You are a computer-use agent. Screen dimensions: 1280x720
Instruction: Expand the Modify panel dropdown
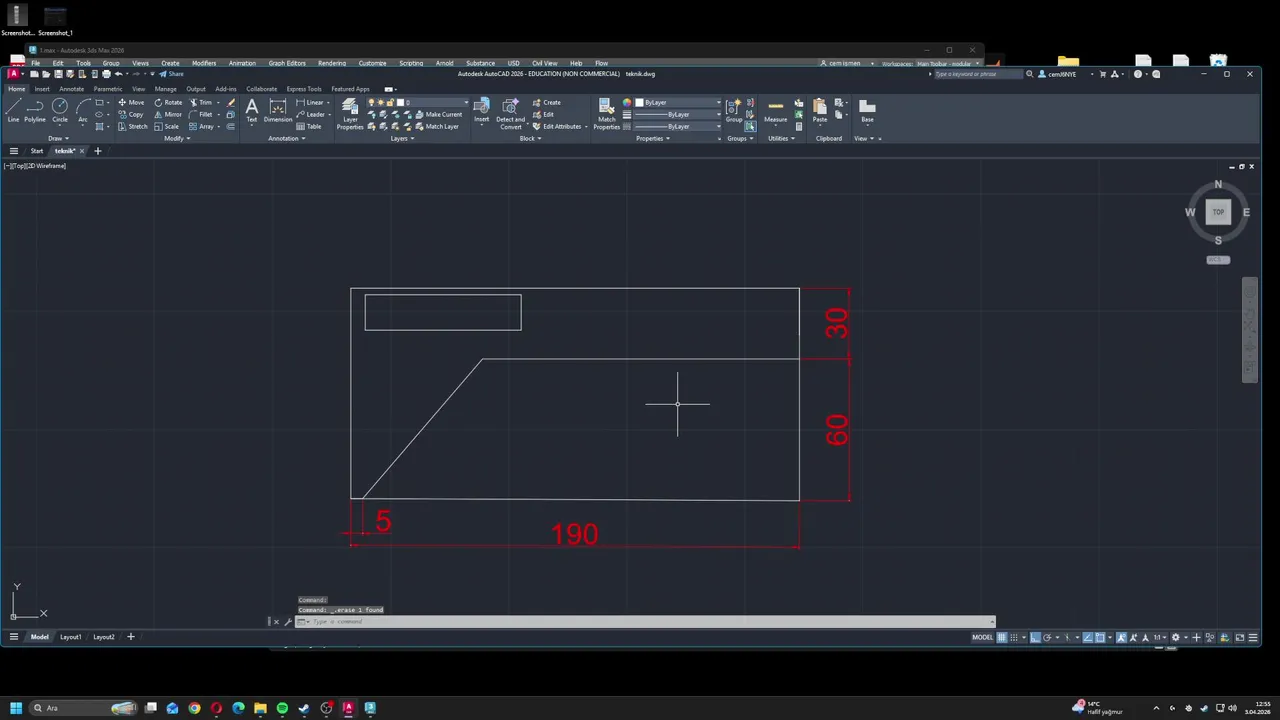coord(177,139)
